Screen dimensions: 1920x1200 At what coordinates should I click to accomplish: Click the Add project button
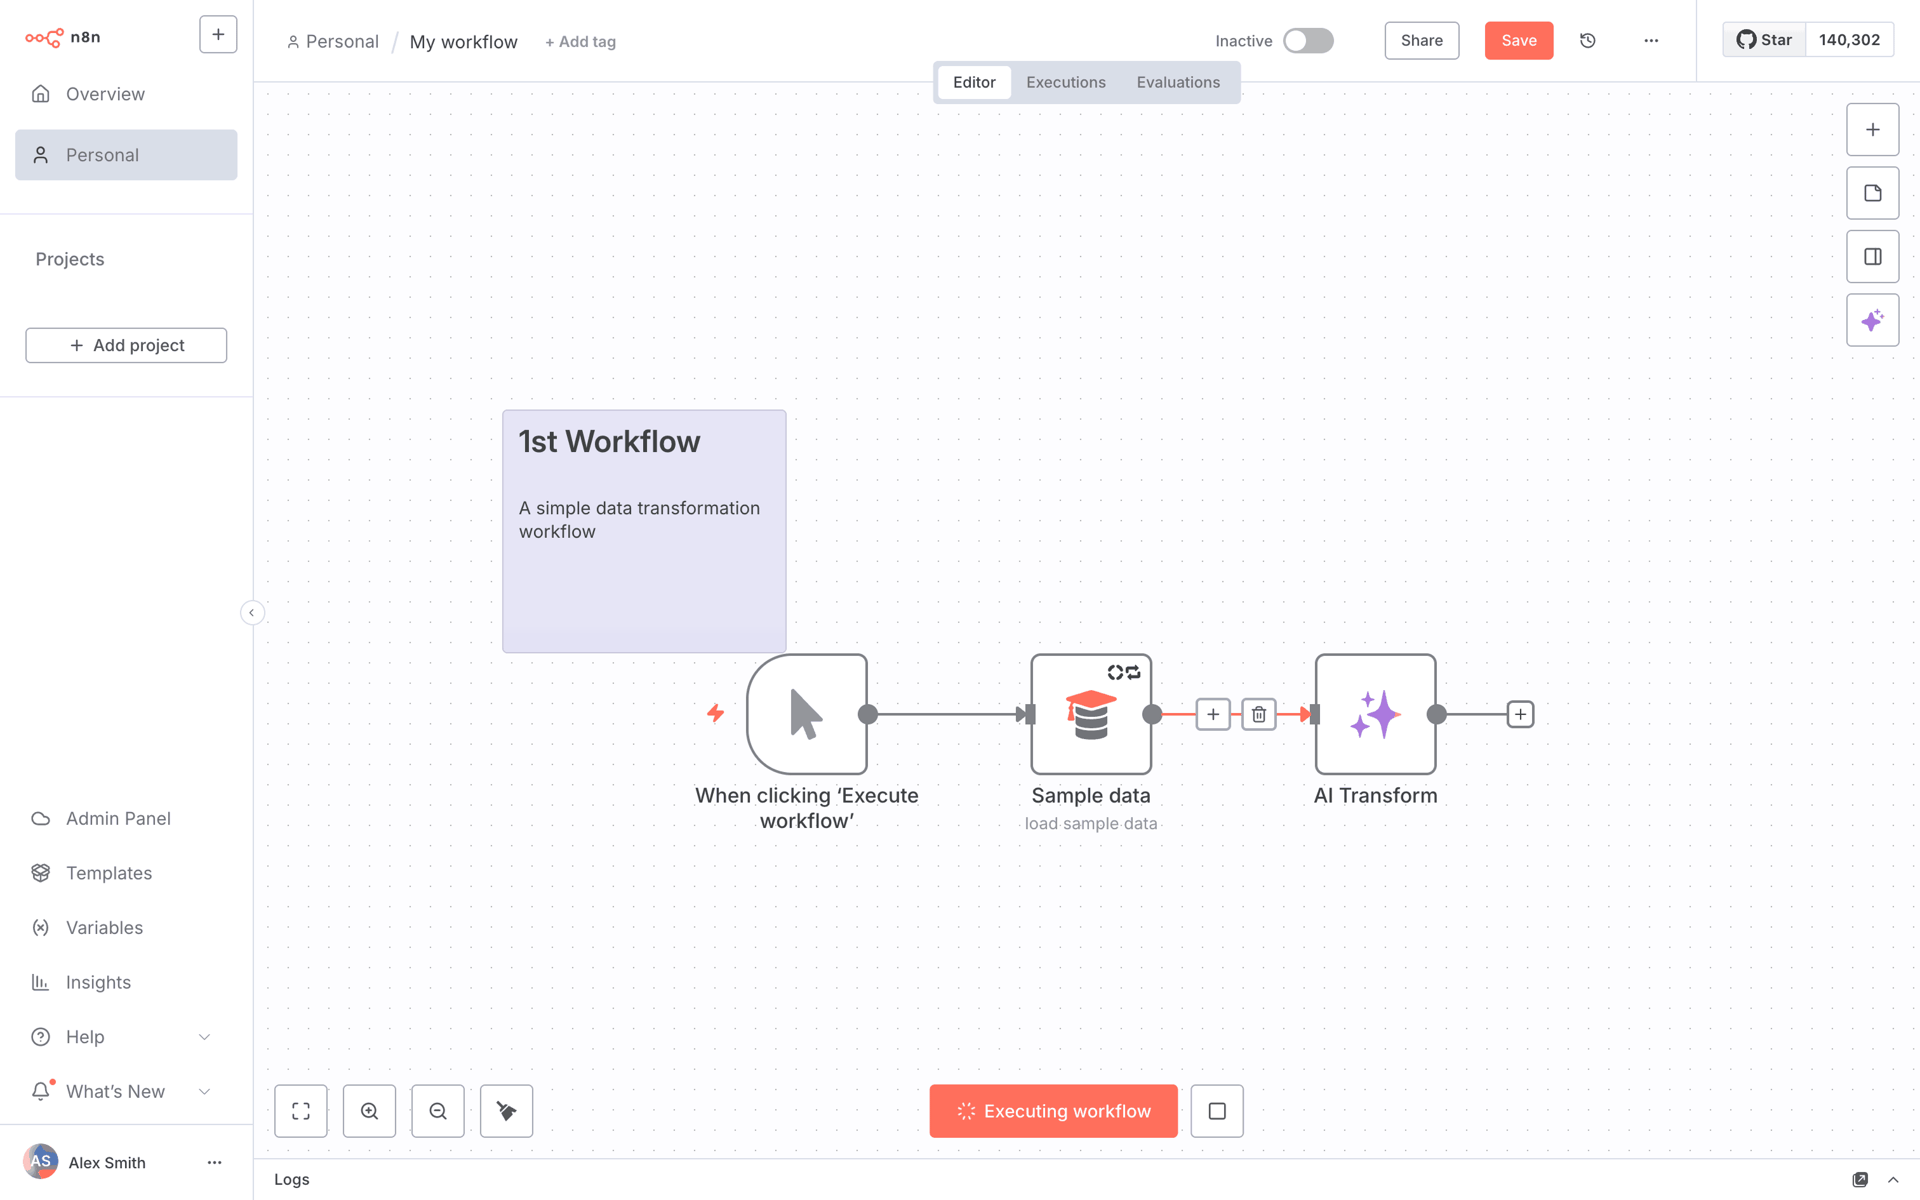coord(126,345)
